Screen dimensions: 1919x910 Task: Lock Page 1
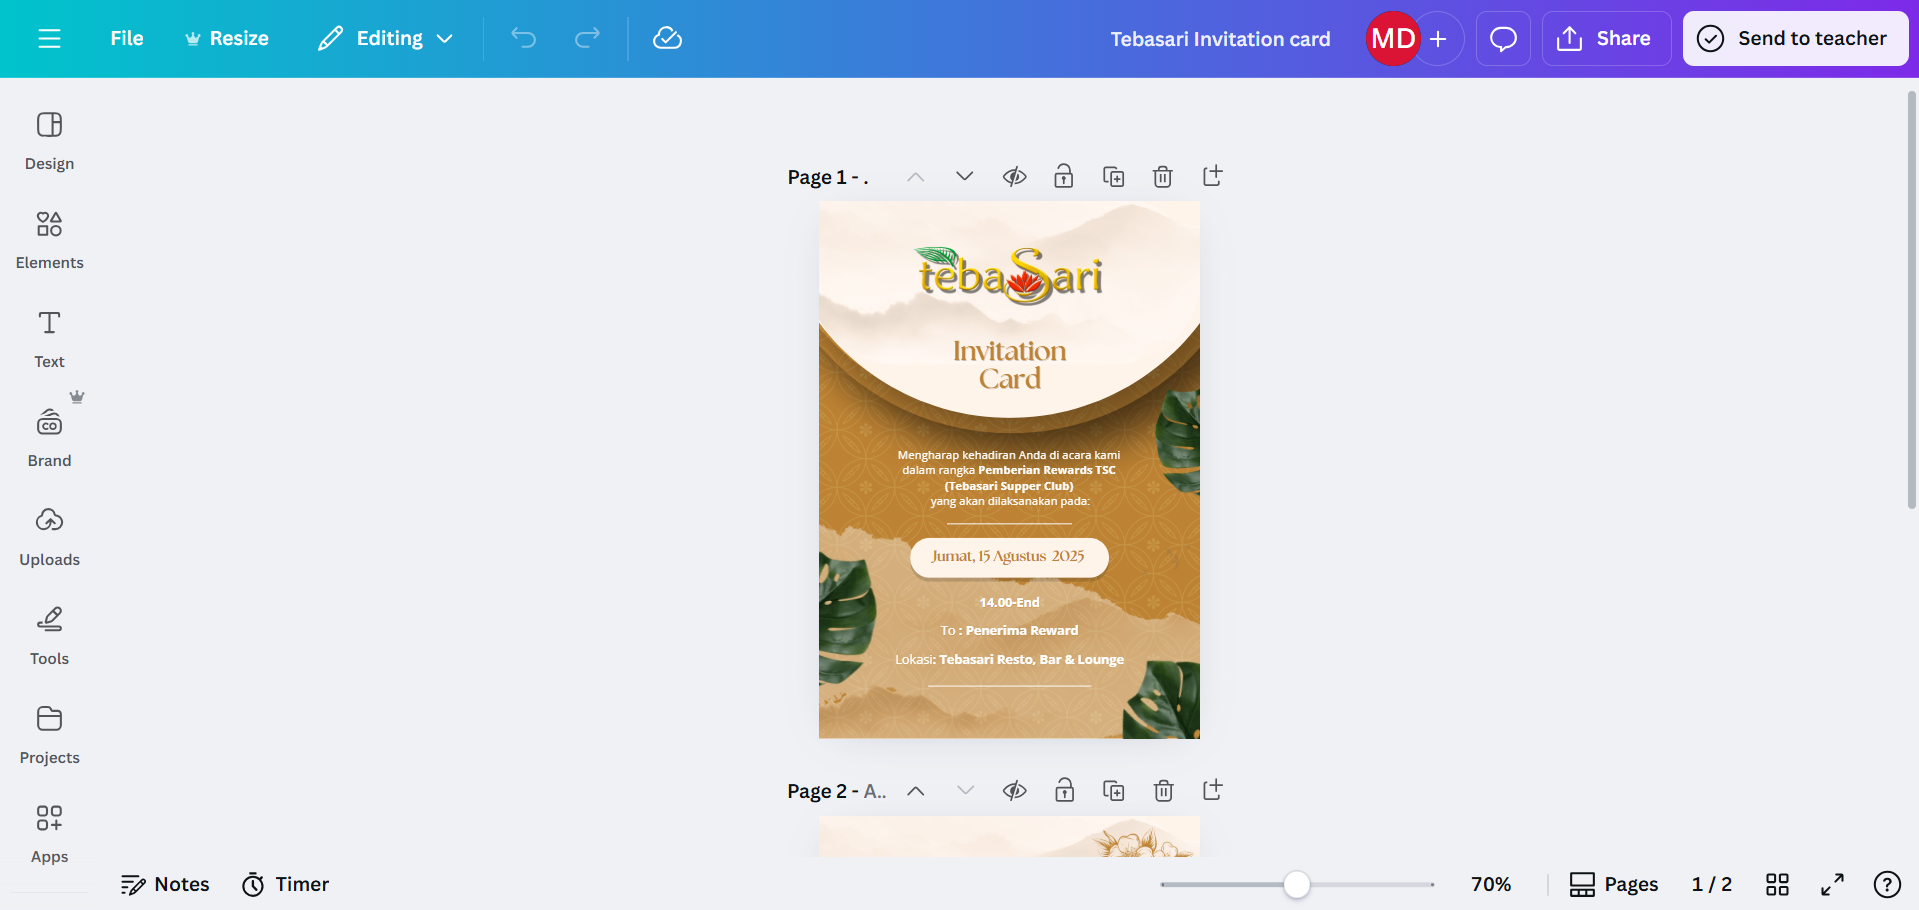tap(1063, 177)
